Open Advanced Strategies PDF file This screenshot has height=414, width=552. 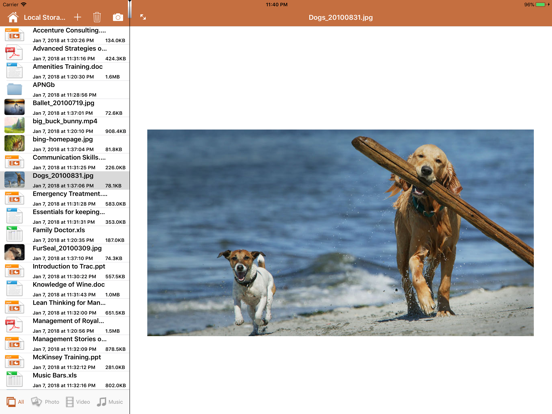coord(65,53)
